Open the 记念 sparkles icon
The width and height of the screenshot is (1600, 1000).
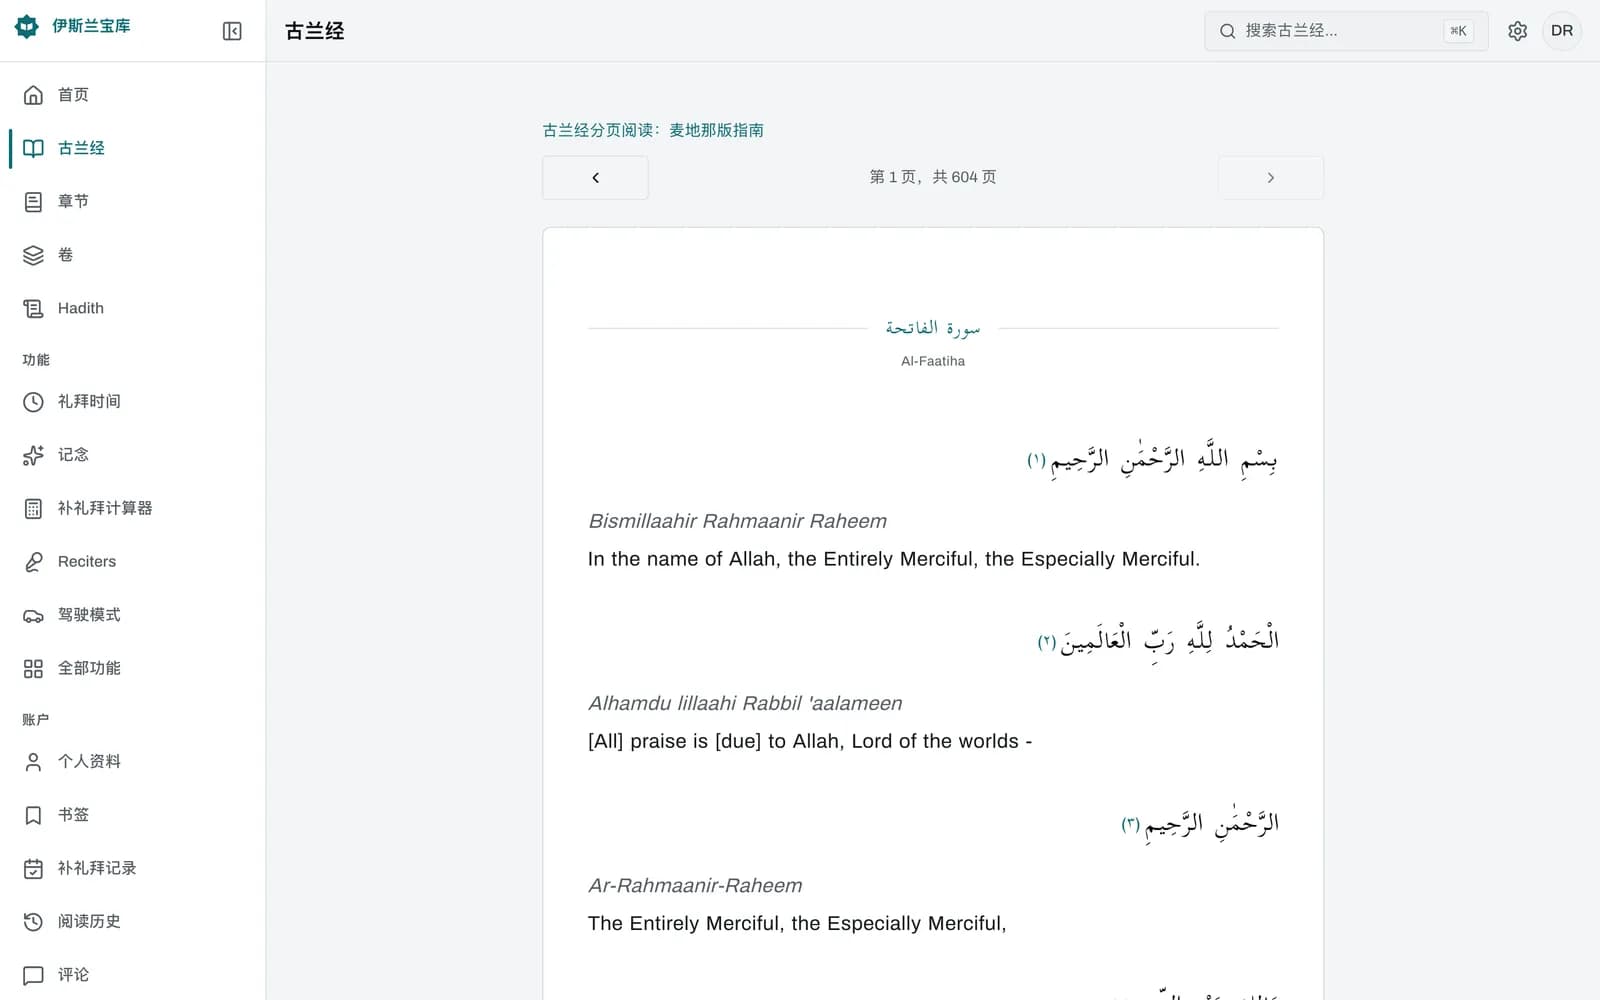click(x=33, y=455)
